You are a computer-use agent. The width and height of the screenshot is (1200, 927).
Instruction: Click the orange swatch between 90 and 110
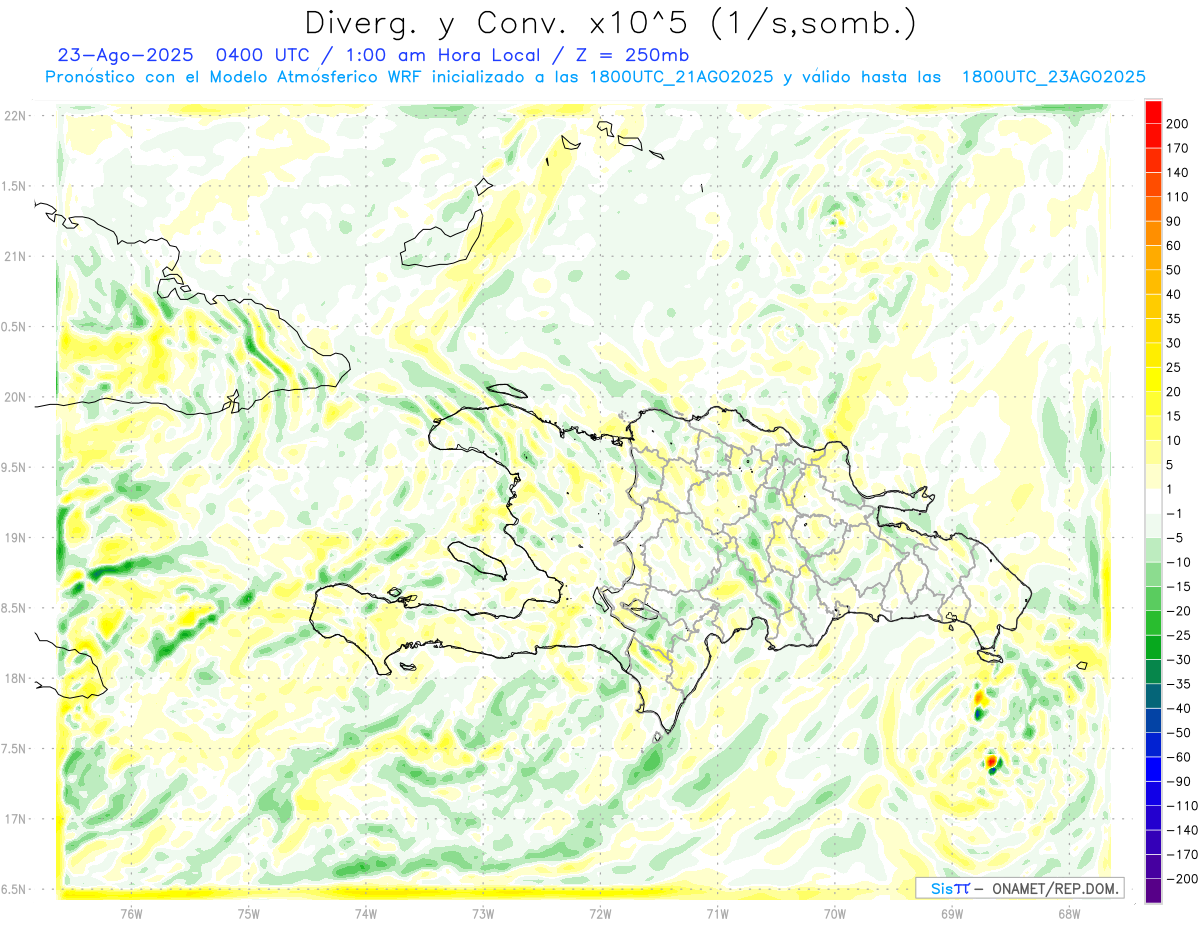pos(1153,209)
